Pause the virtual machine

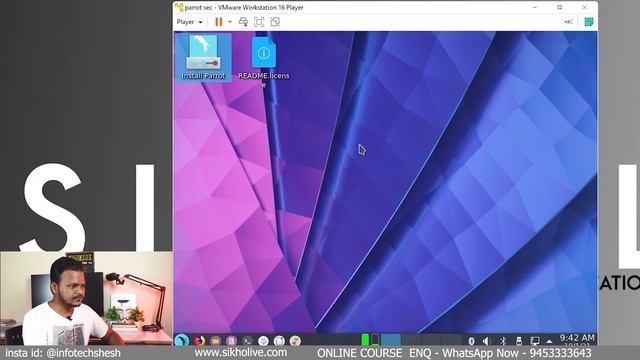tap(219, 22)
